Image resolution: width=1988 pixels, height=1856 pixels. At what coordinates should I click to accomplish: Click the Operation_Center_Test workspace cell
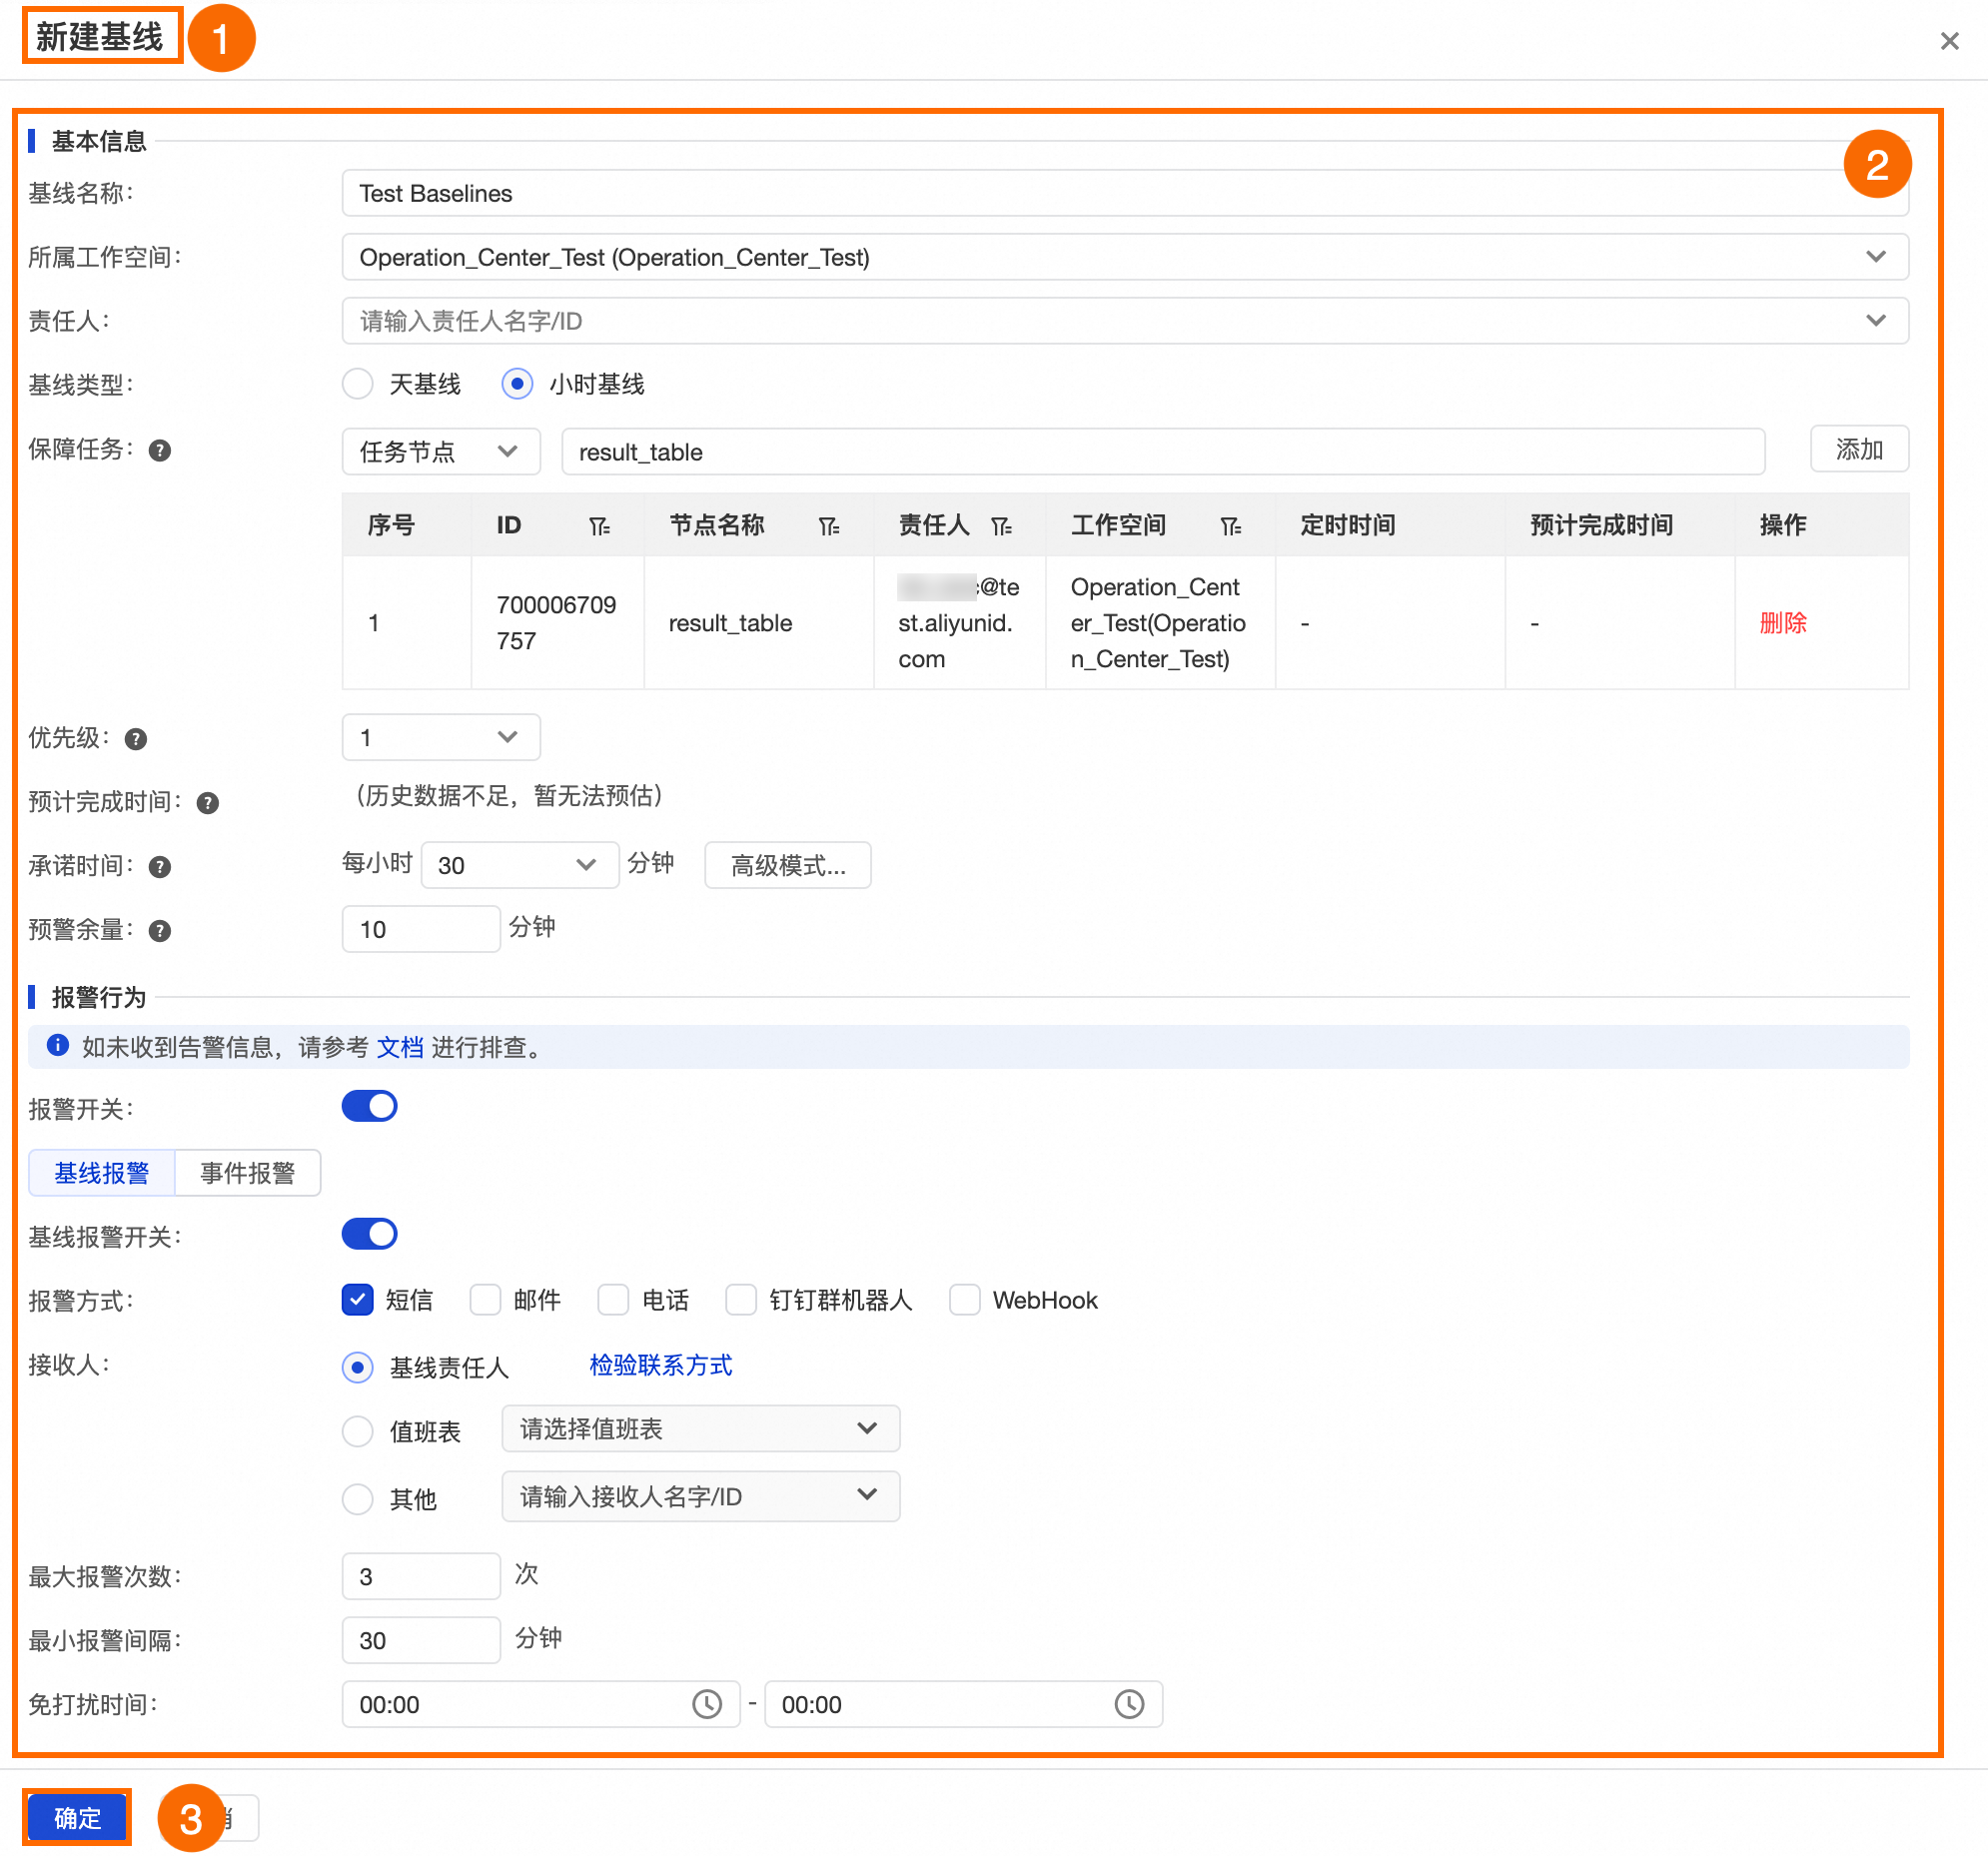point(1160,623)
